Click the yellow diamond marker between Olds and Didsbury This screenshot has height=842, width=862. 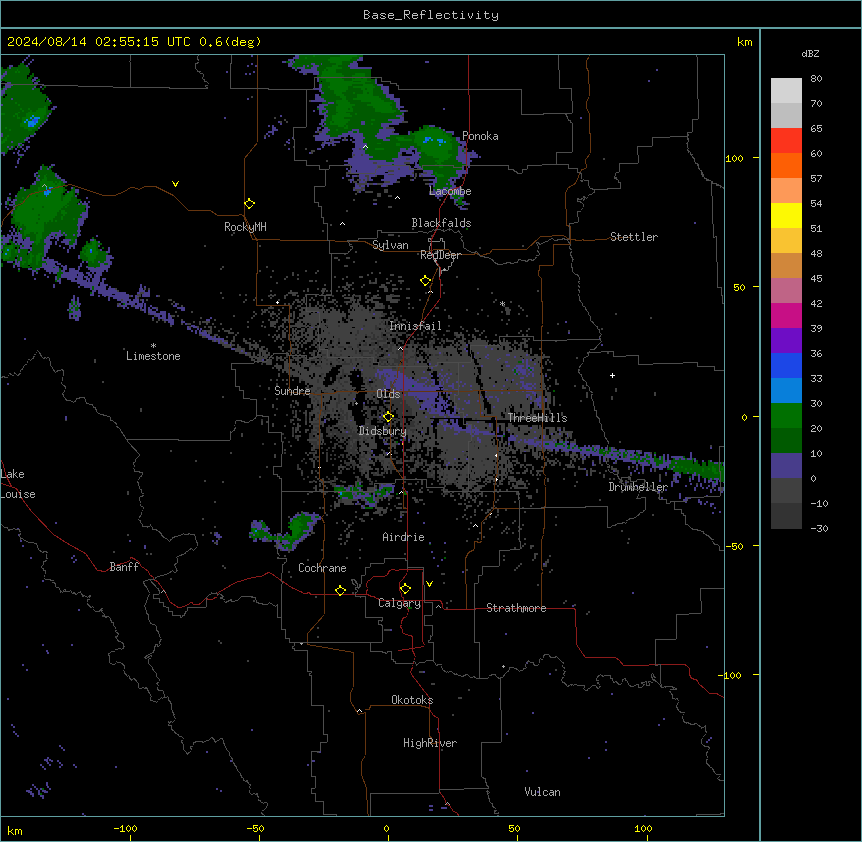pos(388,417)
